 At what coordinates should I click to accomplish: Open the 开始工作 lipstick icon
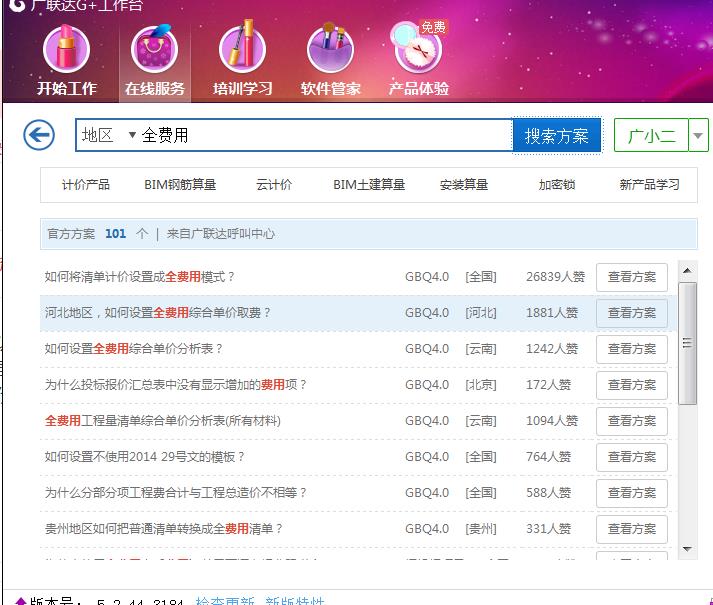(66, 49)
